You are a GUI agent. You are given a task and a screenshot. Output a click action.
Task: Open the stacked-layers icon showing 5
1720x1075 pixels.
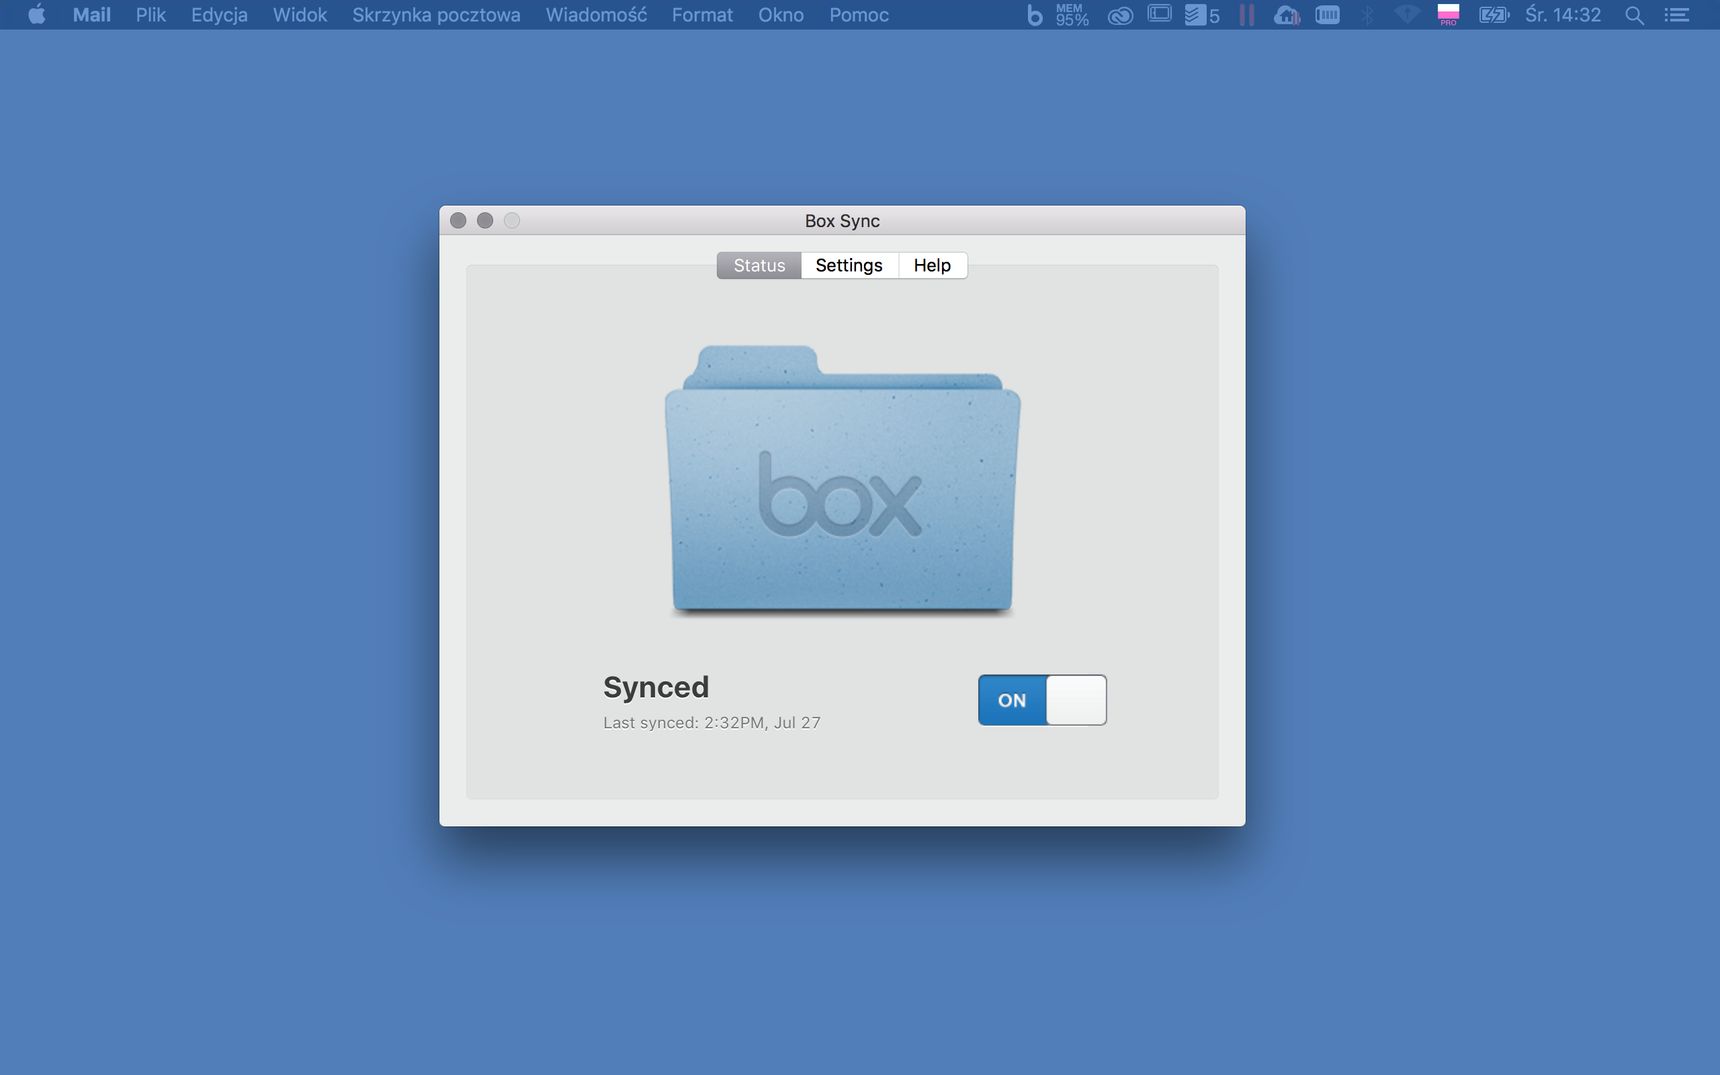click(x=1202, y=15)
